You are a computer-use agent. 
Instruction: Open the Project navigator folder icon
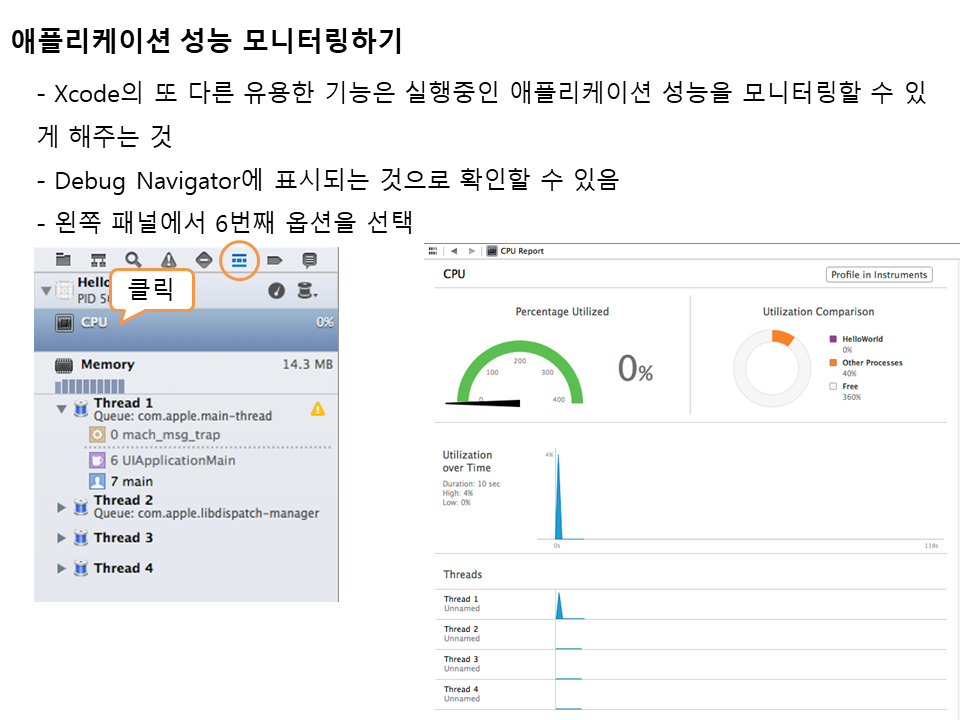tap(63, 260)
